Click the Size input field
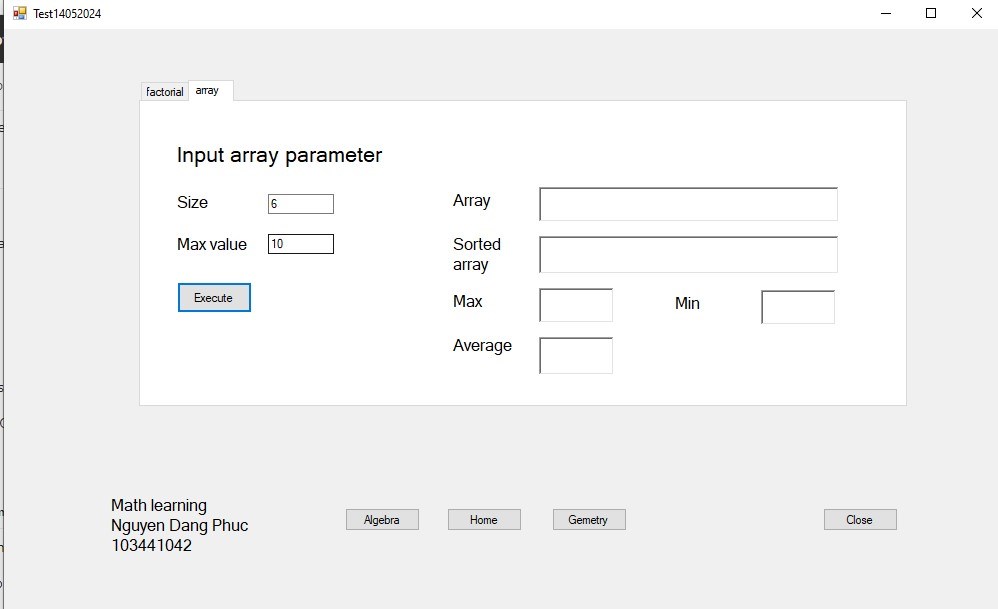998x609 pixels. click(x=300, y=204)
